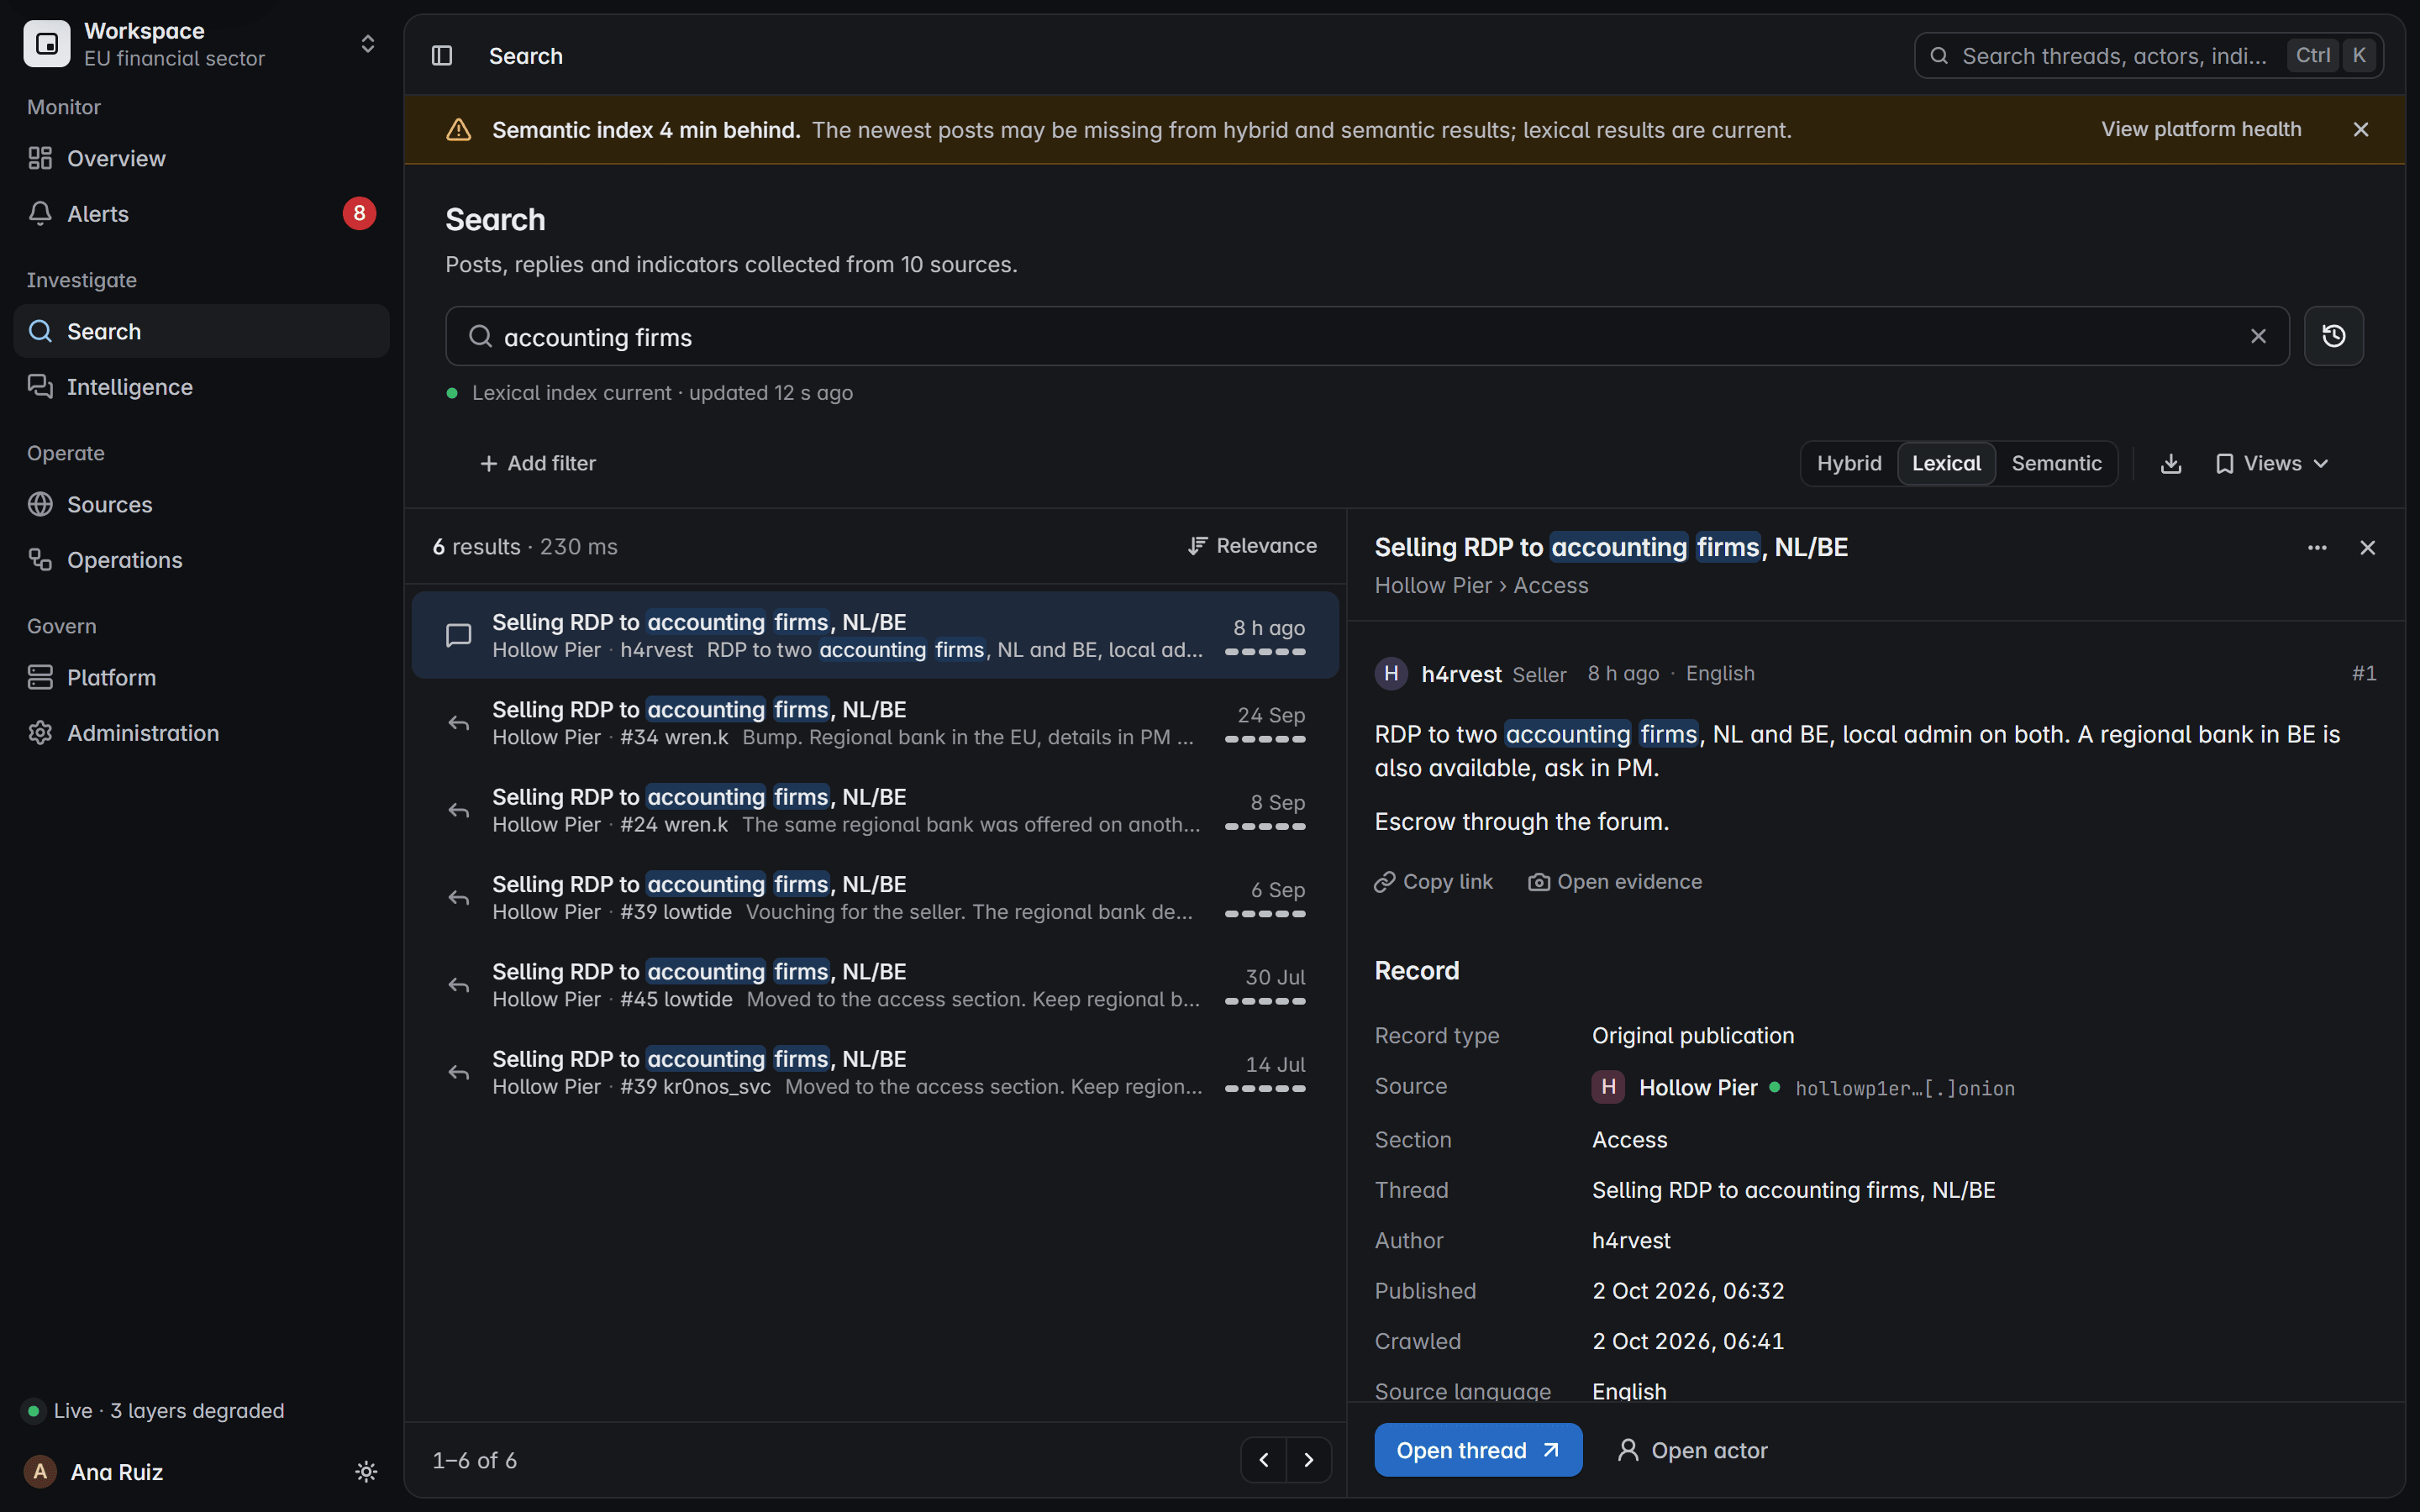The height and width of the screenshot is (1512, 2420).
Task: Toggle light/dark theme sun icon
Action: pos(366,1471)
